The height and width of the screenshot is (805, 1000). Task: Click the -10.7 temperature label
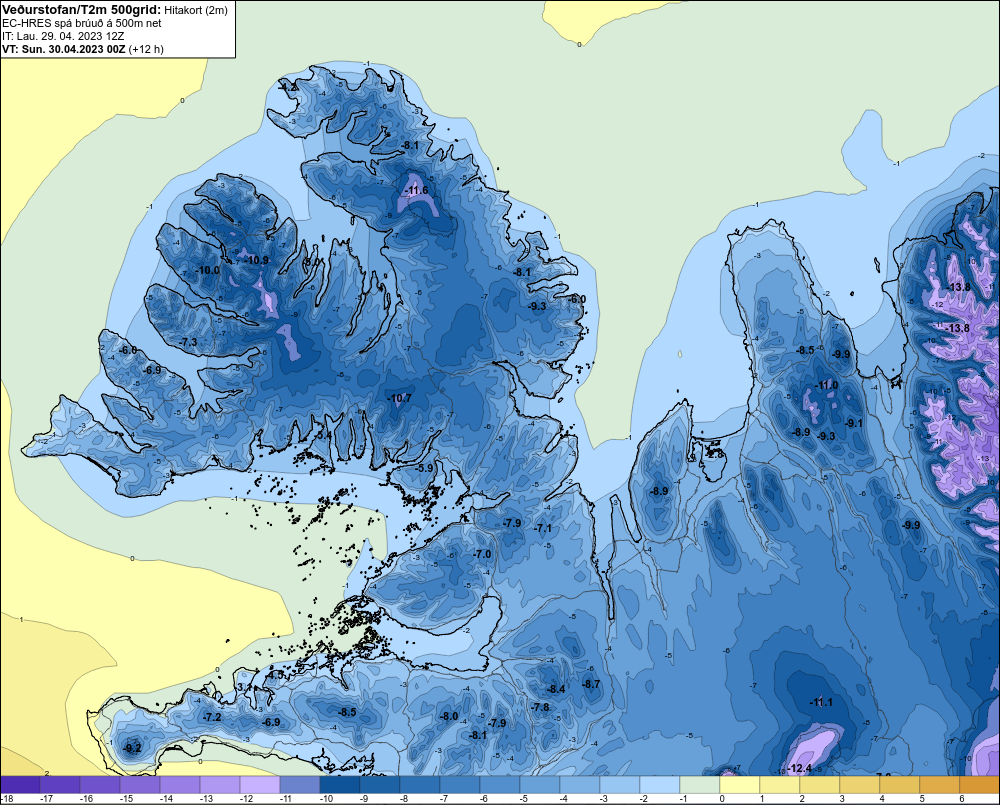coord(400,399)
